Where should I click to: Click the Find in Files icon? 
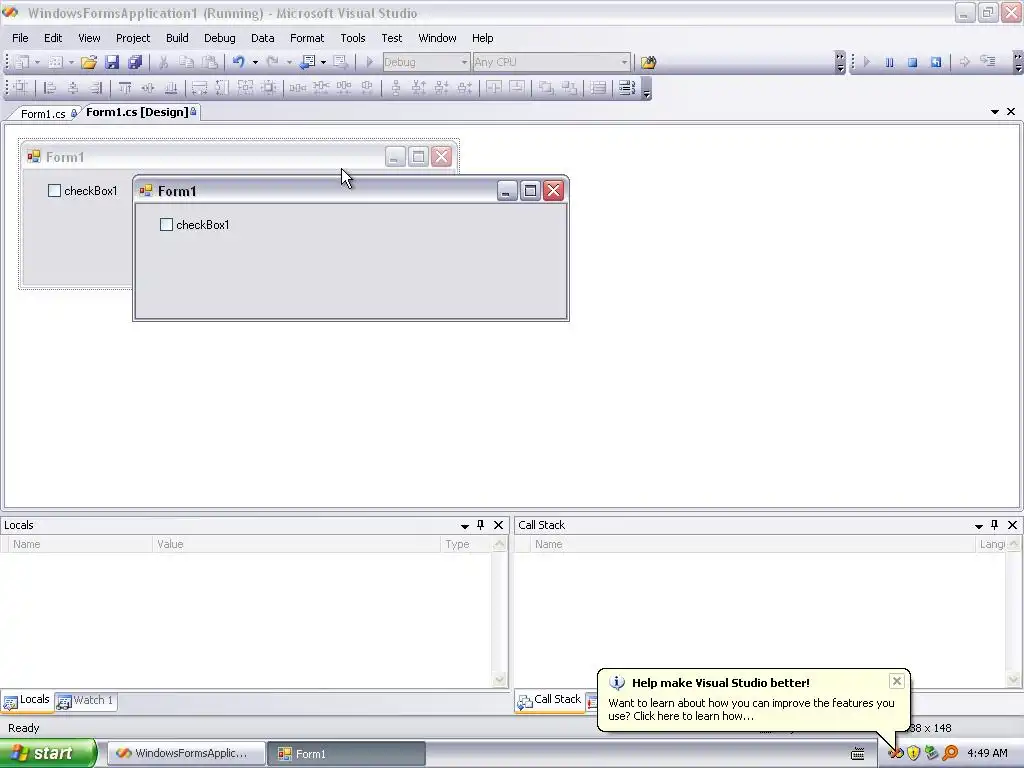coord(648,62)
